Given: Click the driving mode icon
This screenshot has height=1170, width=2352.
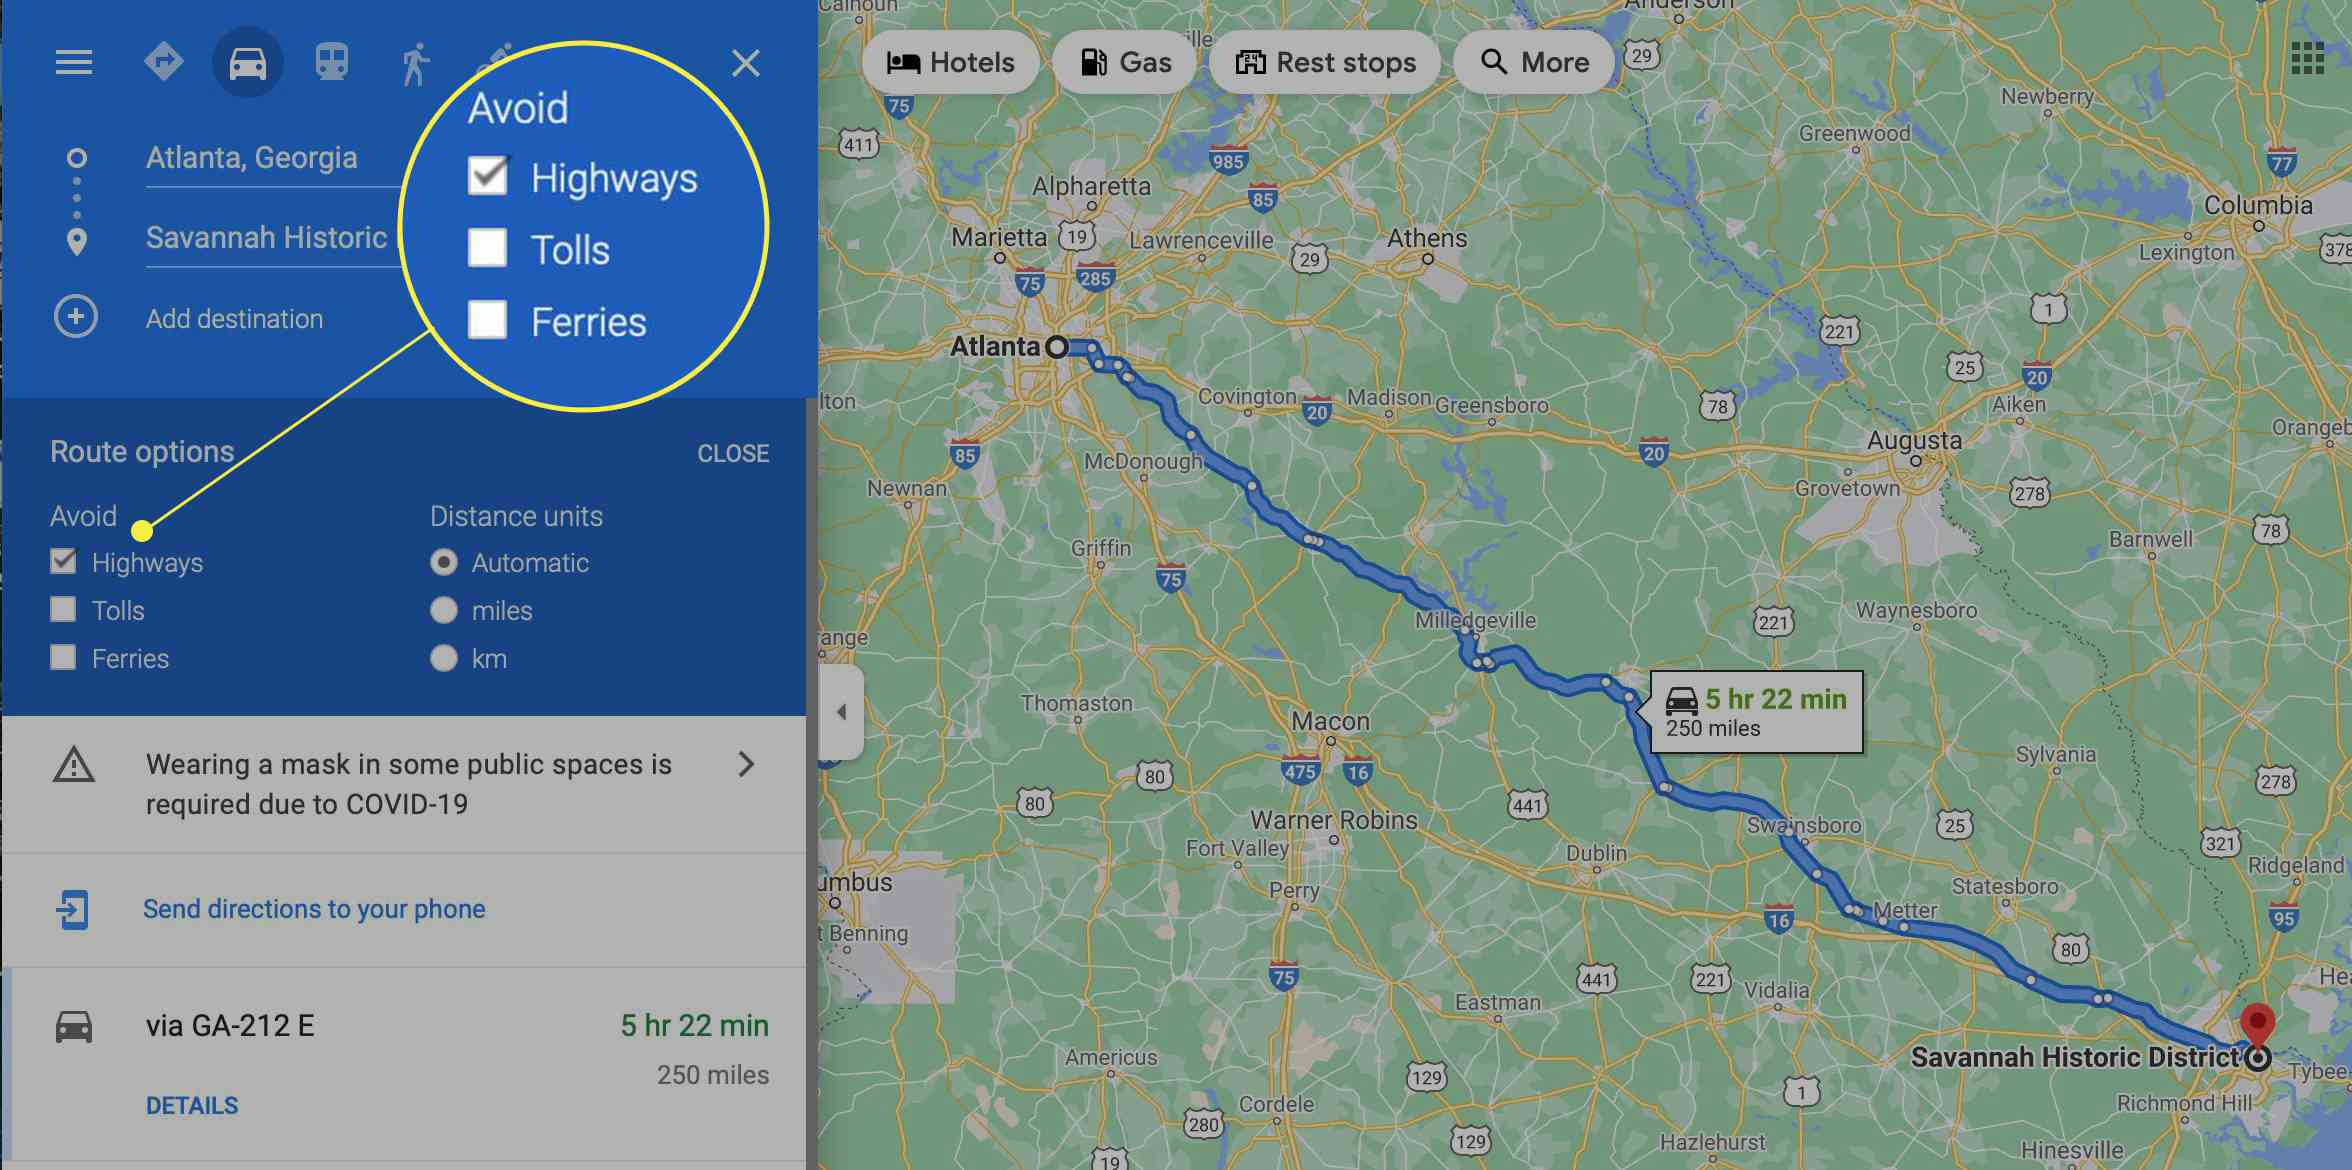Looking at the screenshot, I should [242, 60].
